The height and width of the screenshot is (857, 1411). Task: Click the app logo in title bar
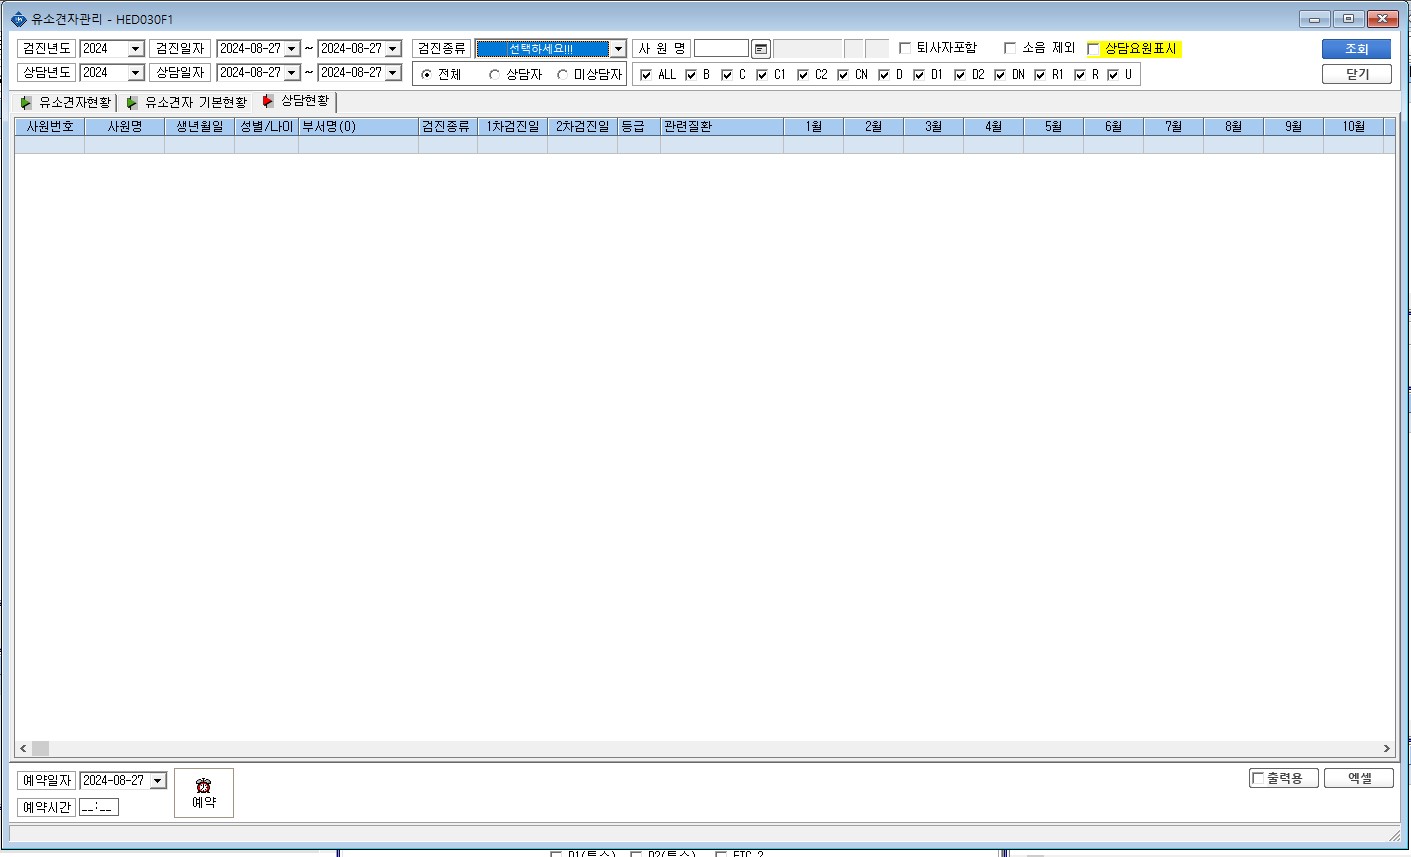[x=18, y=19]
